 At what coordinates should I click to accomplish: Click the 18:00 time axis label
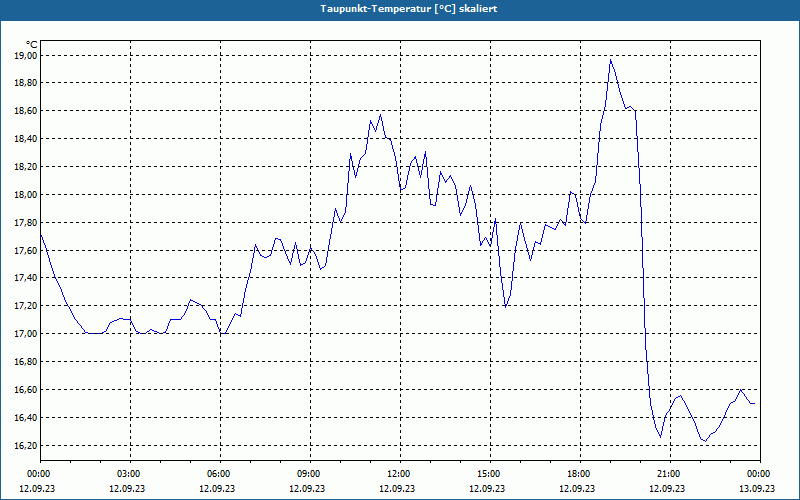pyautogui.click(x=581, y=474)
